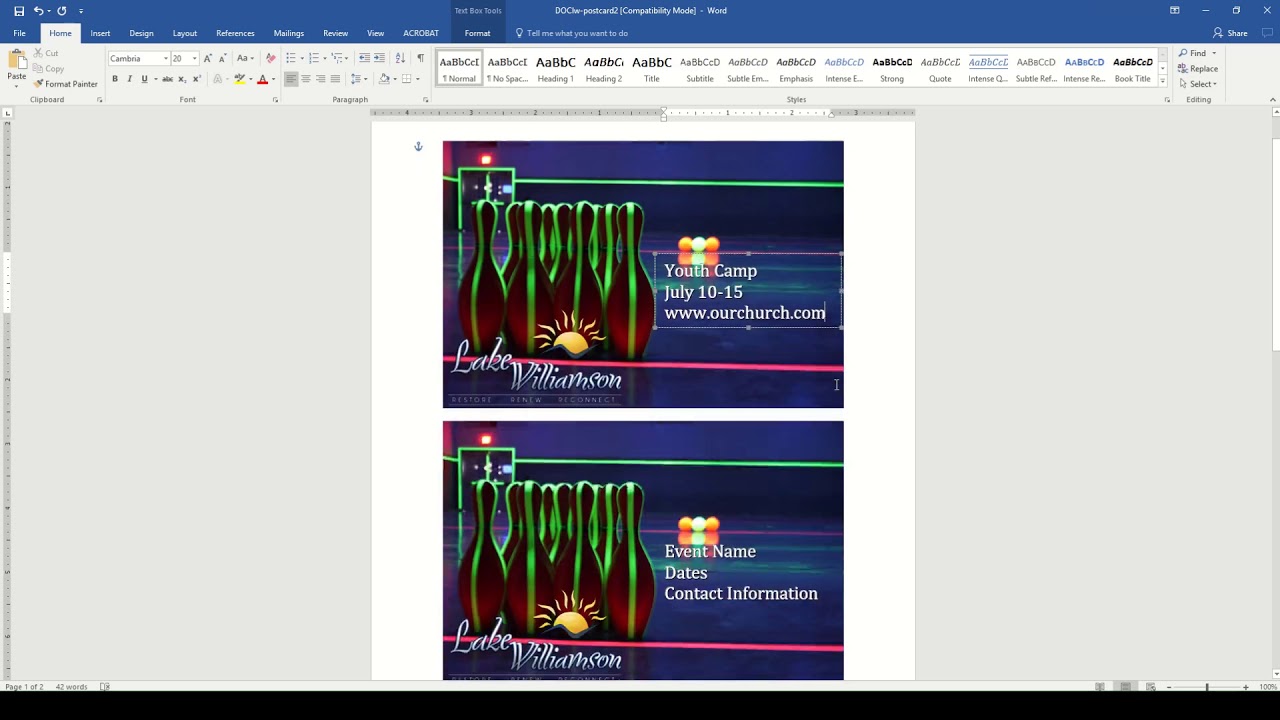Switch to Web Layout view

click(1151, 687)
